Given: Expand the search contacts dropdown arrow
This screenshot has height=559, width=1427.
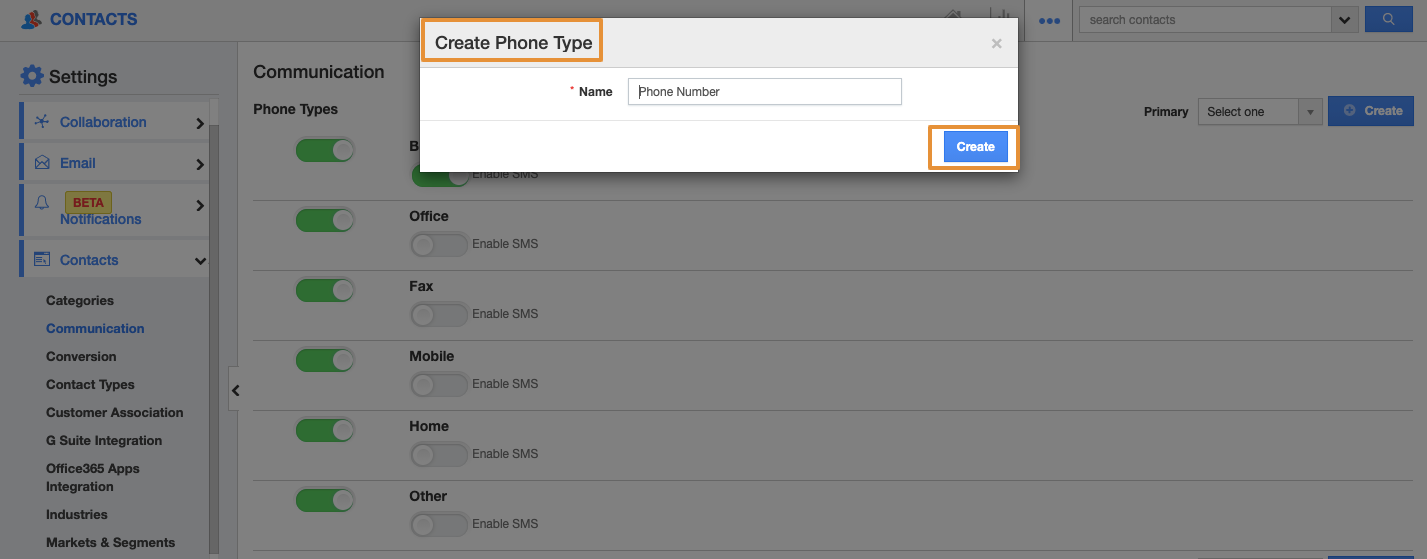Looking at the screenshot, I should [1345, 19].
